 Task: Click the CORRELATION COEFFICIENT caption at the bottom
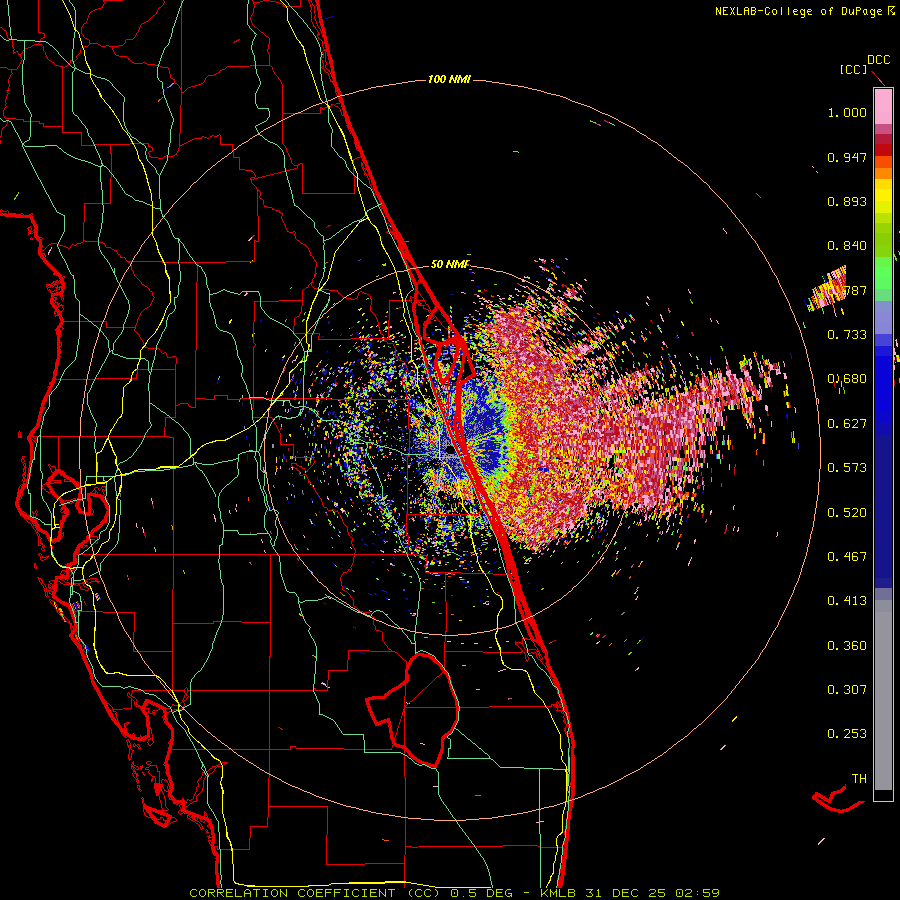pyautogui.click(x=454, y=893)
